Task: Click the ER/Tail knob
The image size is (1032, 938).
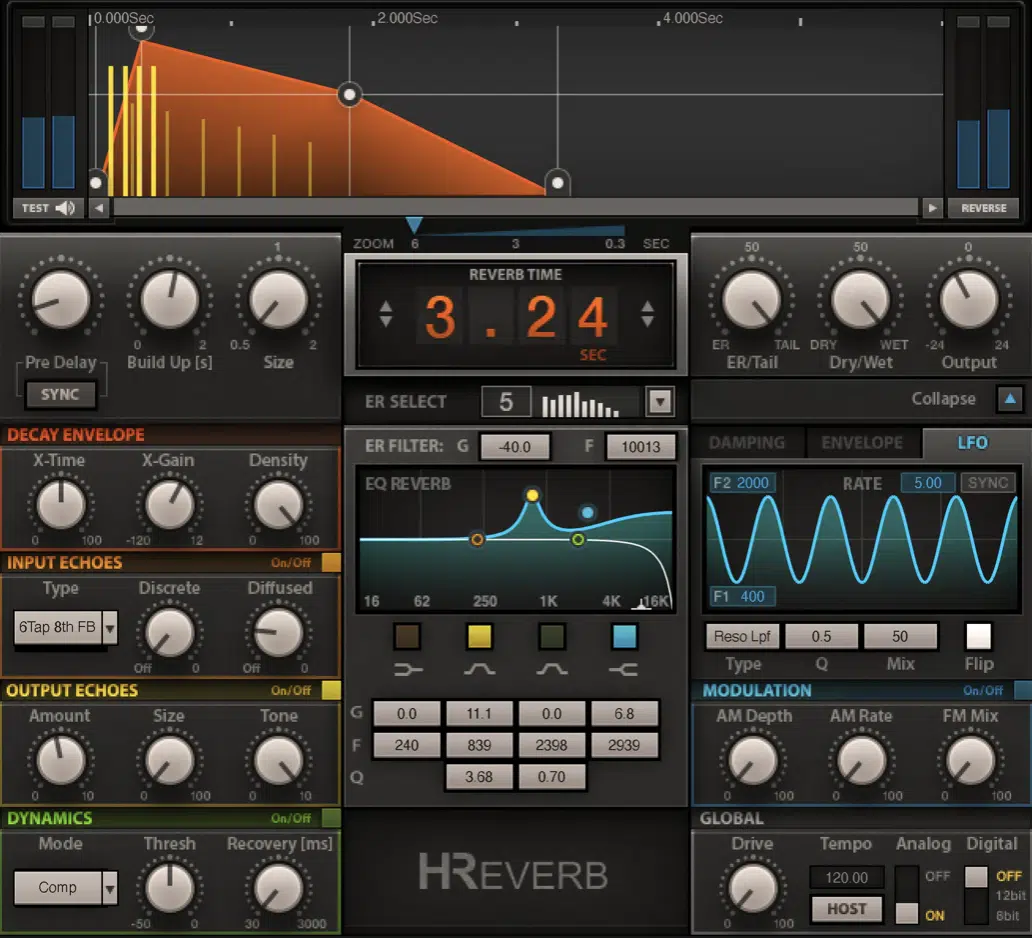Action: (752, 300)
